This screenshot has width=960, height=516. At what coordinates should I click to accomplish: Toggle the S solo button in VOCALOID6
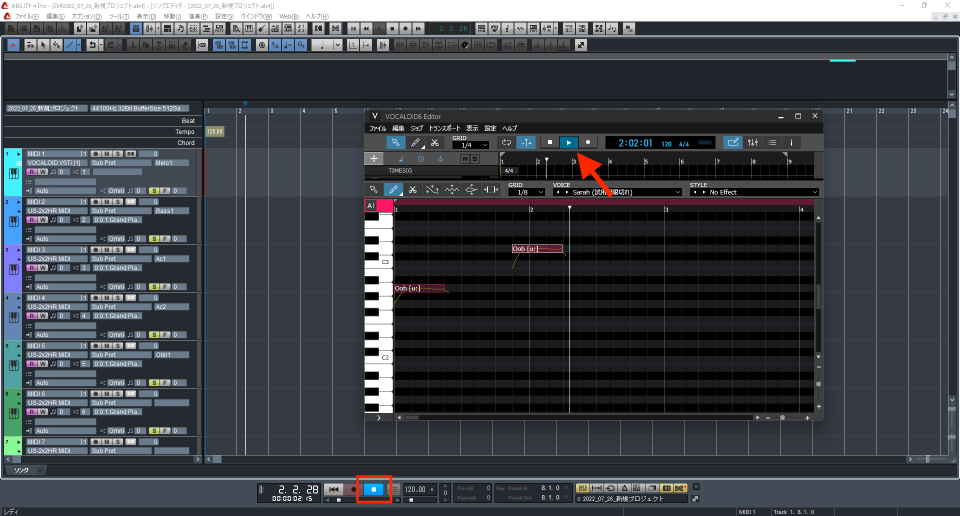[474, 159]
